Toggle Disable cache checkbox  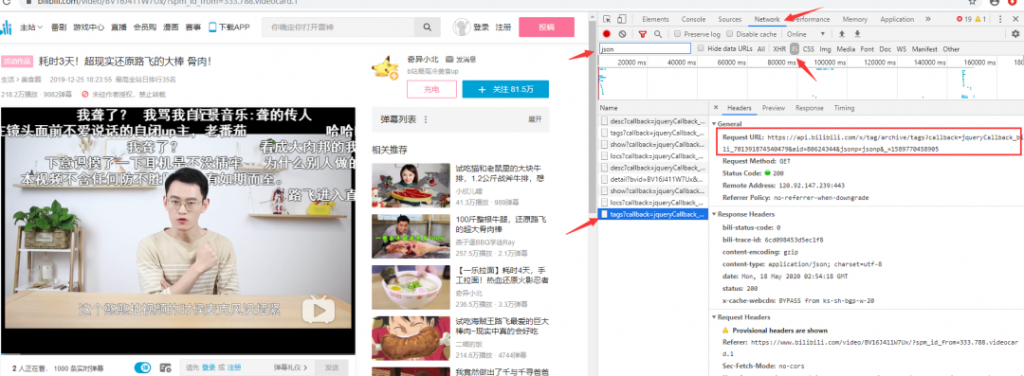pos(730,34)
